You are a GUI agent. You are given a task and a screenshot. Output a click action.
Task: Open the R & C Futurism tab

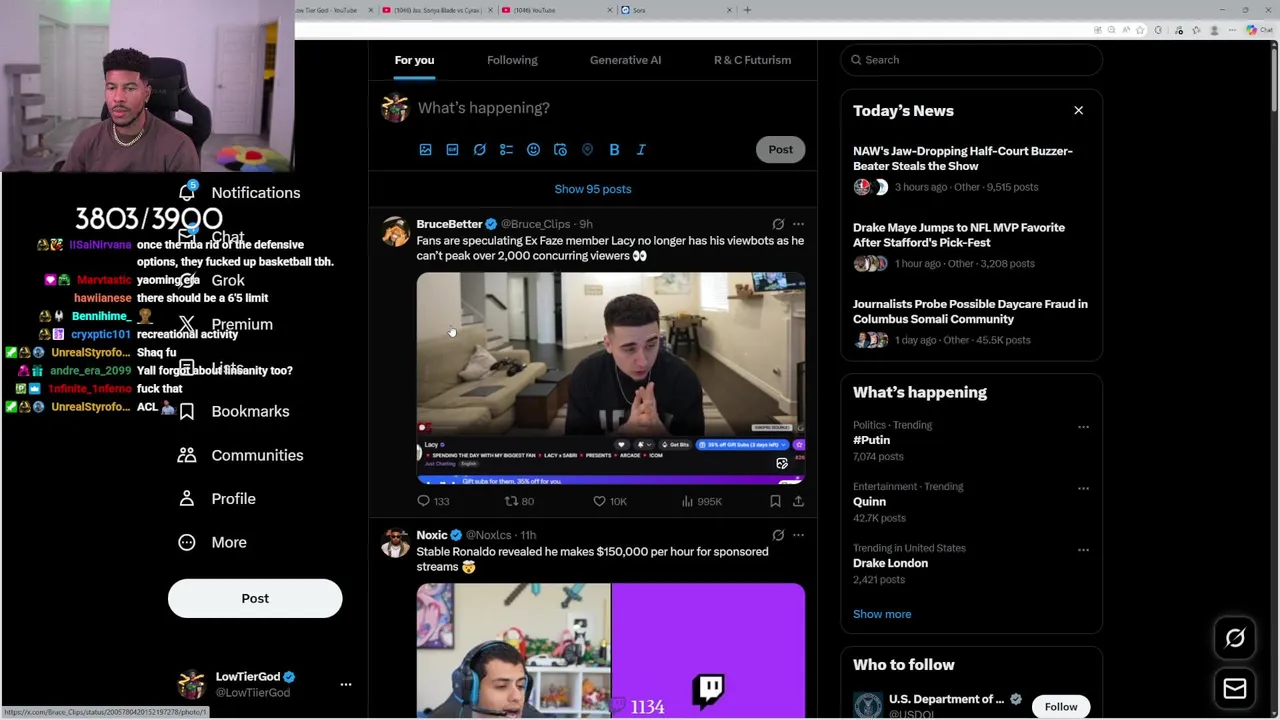tap(752, 60)
